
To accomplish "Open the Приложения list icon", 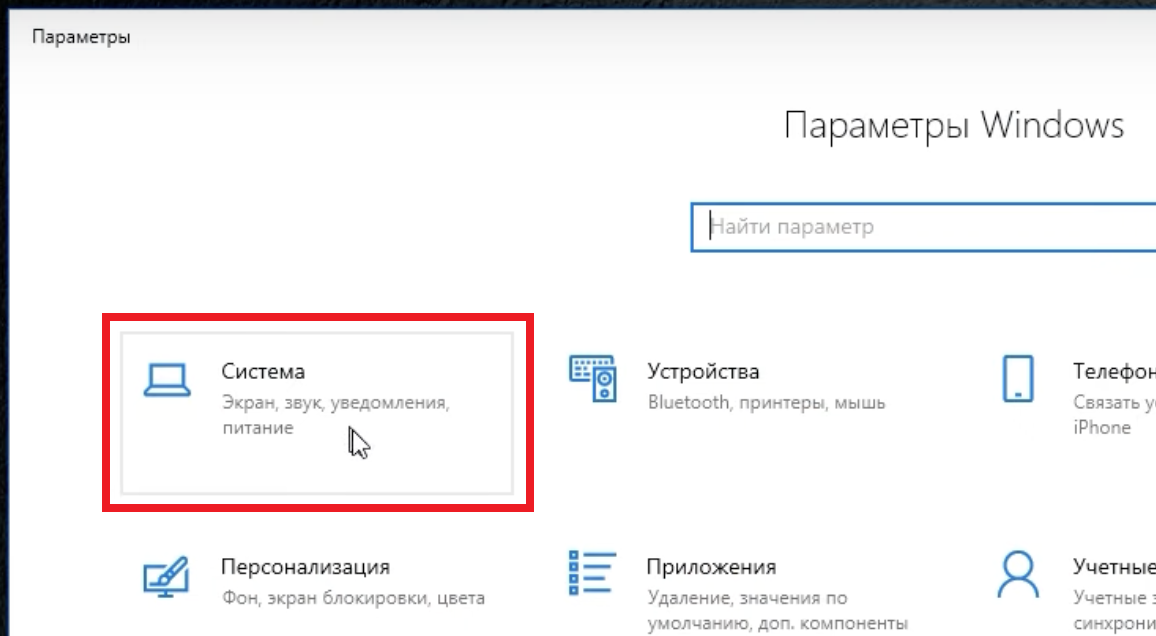I will coord(592,573).
